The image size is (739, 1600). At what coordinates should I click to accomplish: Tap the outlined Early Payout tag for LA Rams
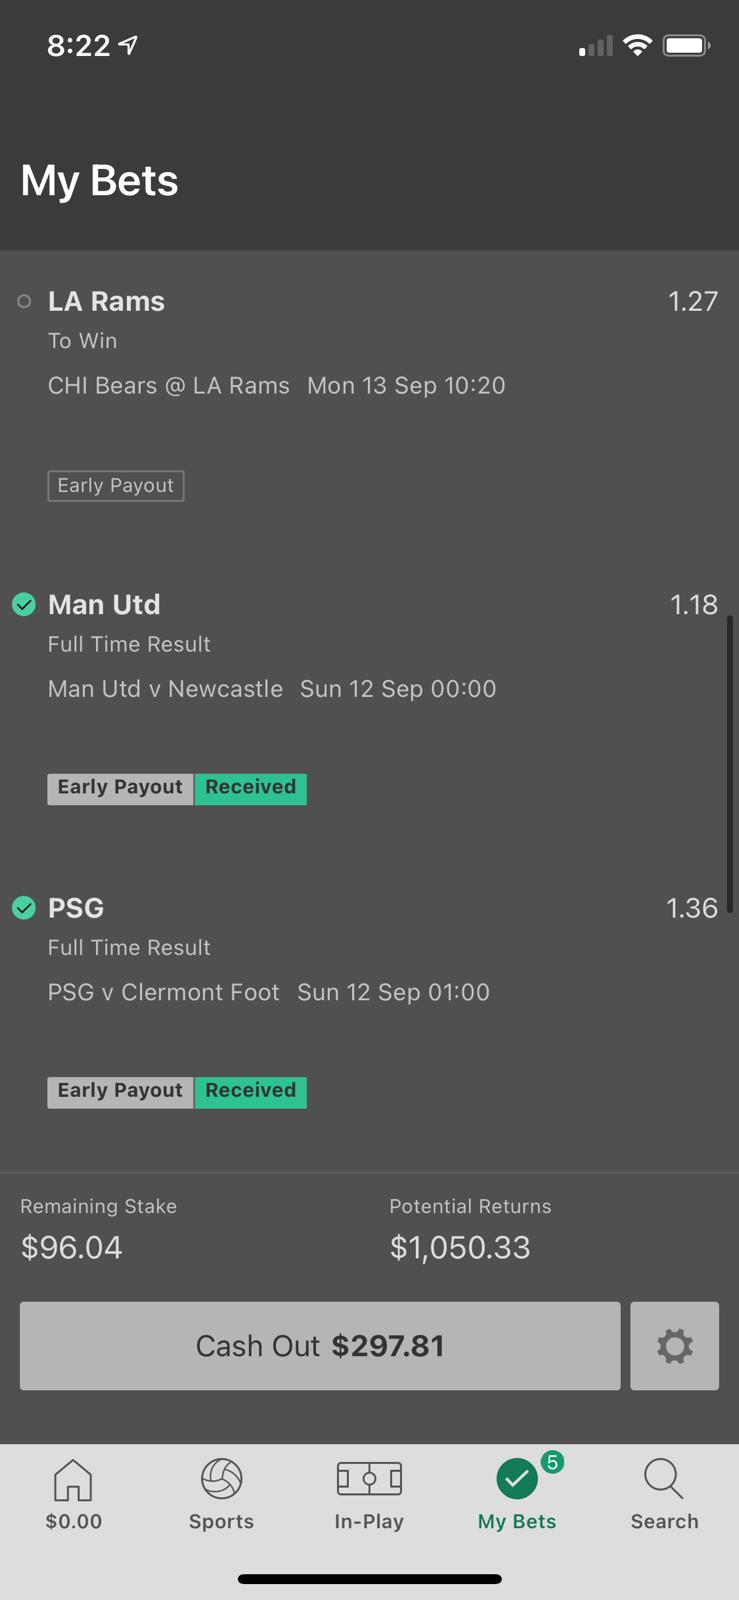[x=116, y=486]
